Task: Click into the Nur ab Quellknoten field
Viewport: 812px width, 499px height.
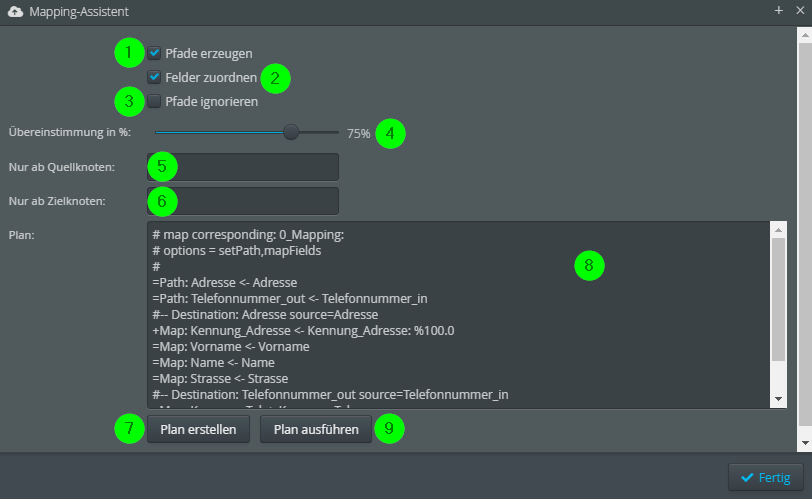Action: 243,167
